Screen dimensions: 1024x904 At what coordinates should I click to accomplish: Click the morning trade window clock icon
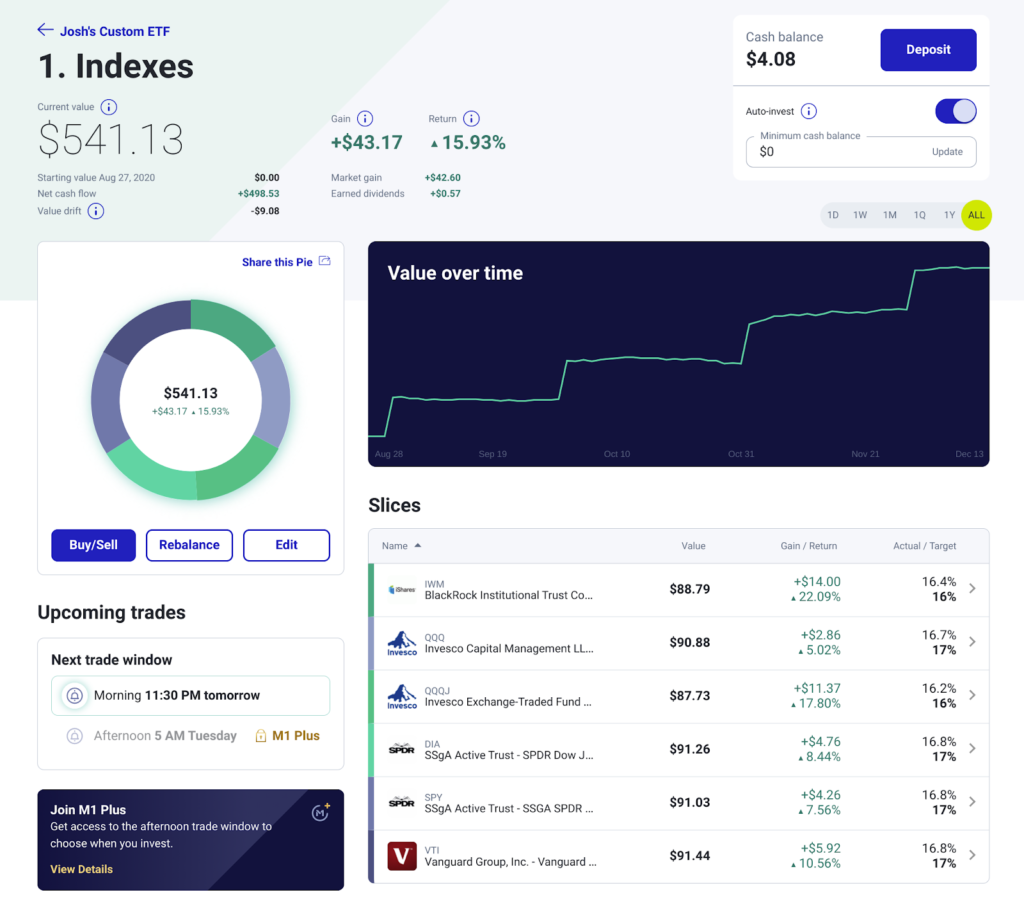click(74, 696)
